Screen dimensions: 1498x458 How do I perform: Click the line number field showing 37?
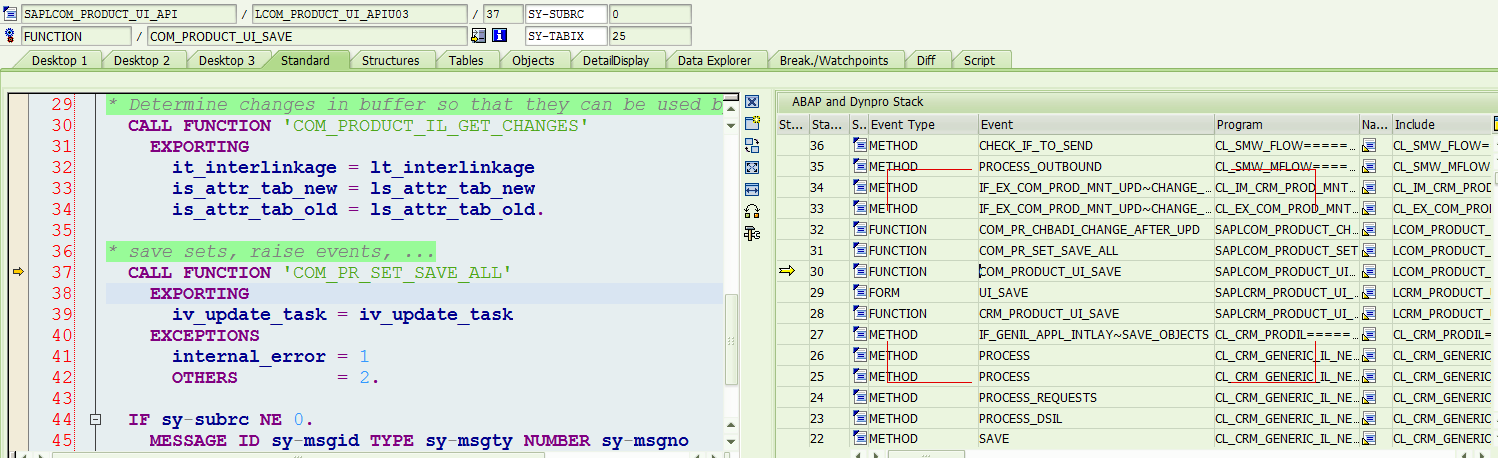coord(501,15)
